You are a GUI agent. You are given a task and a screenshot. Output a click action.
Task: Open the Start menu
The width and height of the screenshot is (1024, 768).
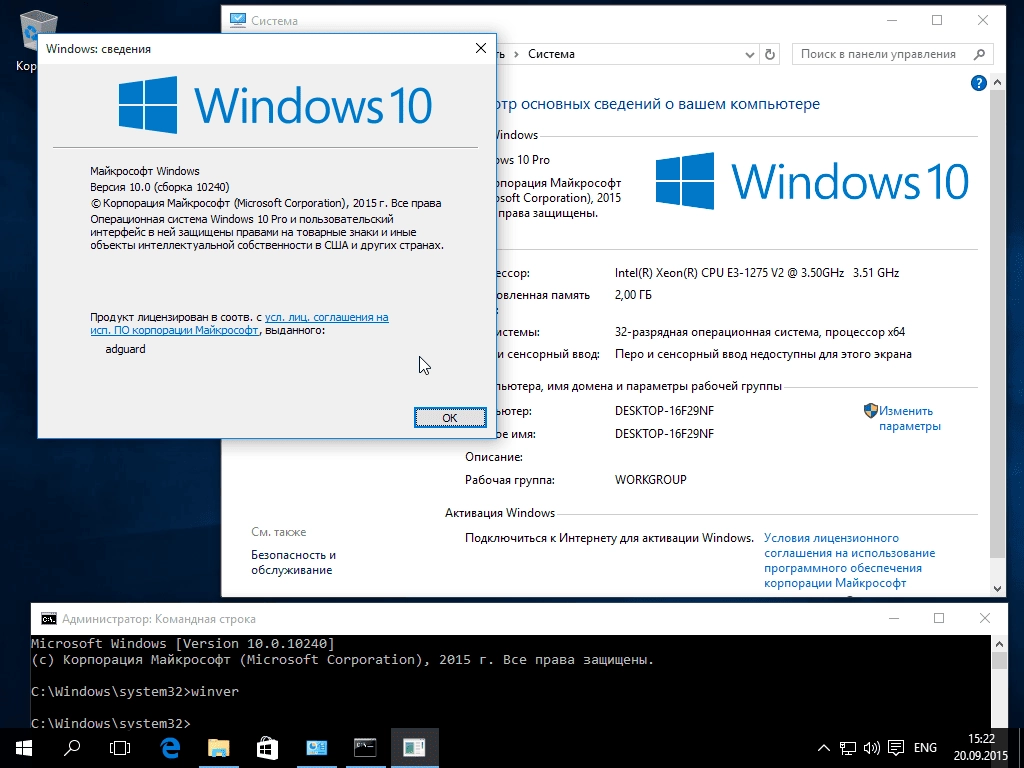pyautogui.click(x=24, y=748)
